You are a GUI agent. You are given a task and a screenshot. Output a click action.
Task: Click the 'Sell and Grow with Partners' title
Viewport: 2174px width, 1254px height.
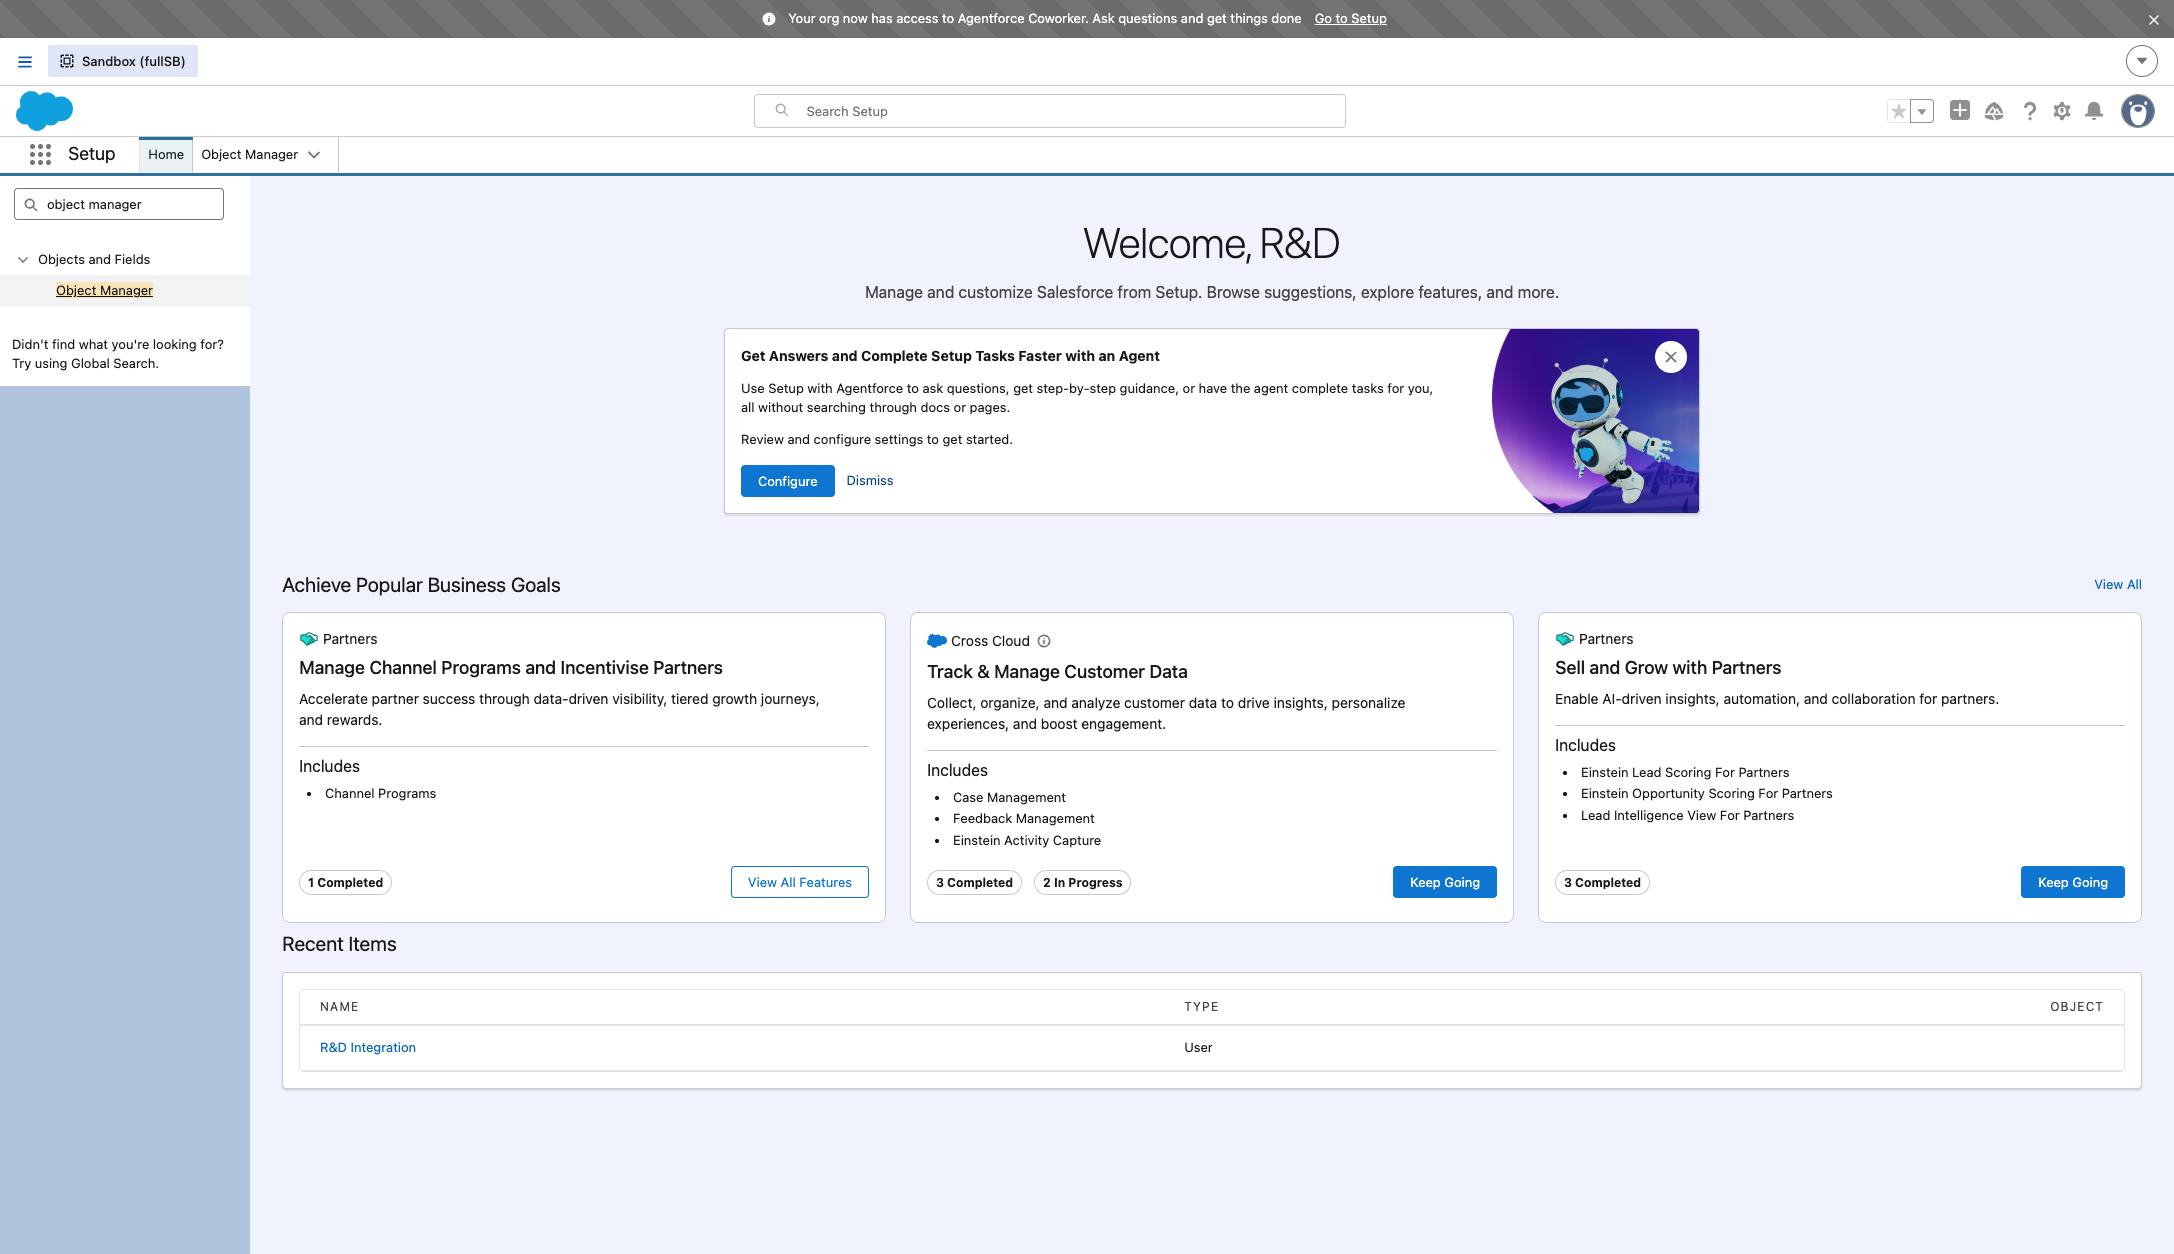(1668, 668)
